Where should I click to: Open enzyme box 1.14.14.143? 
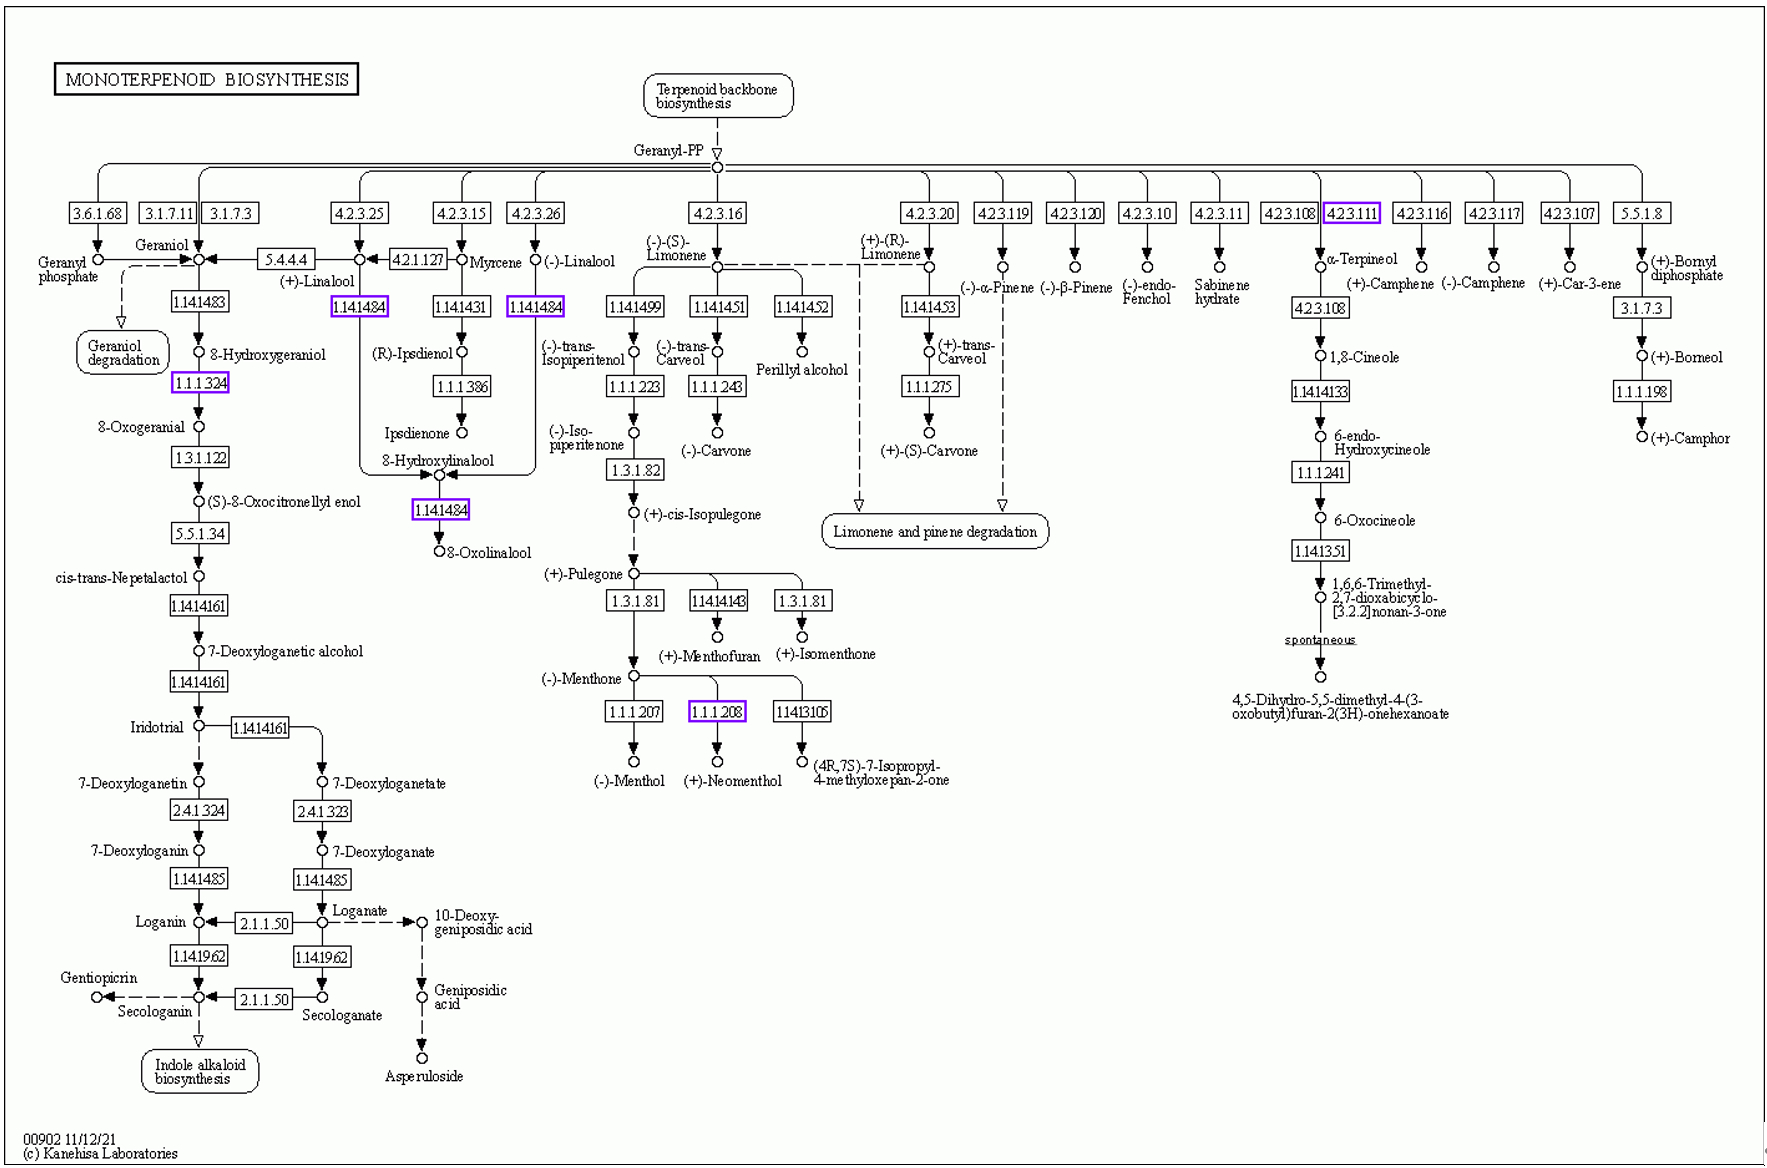718,601
